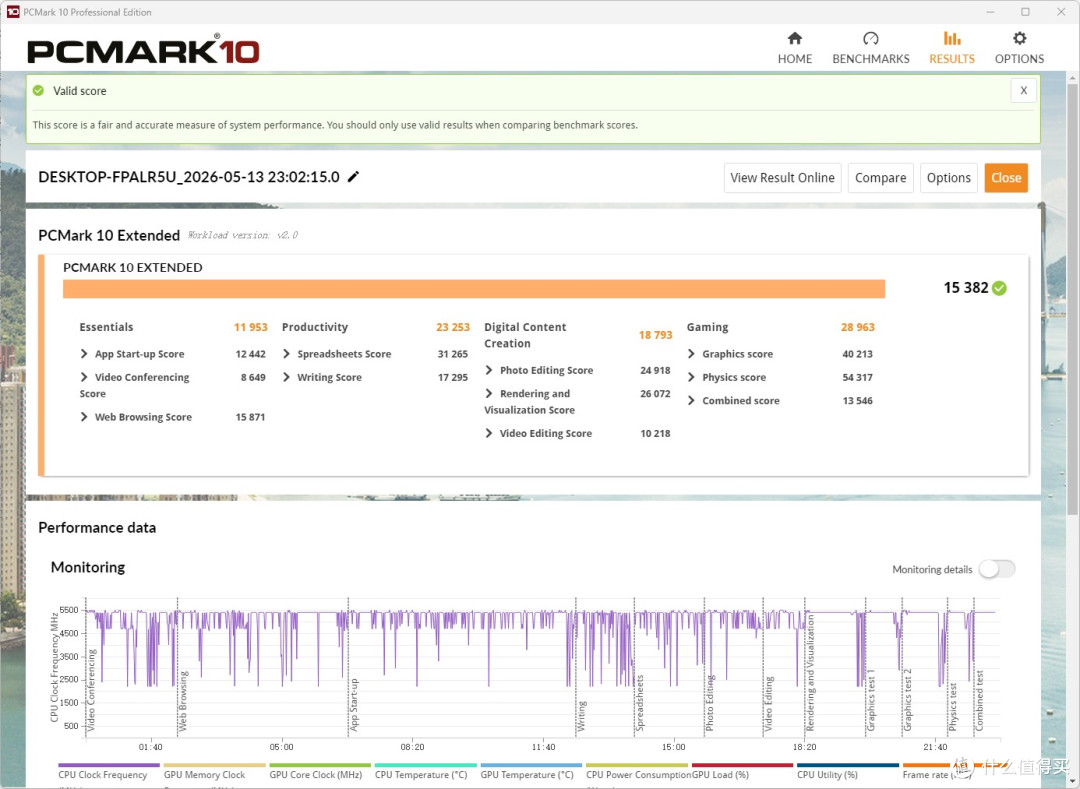Click the Physics test marker
The width and height of the screenshot is (1080, 789).
(953, 707)
